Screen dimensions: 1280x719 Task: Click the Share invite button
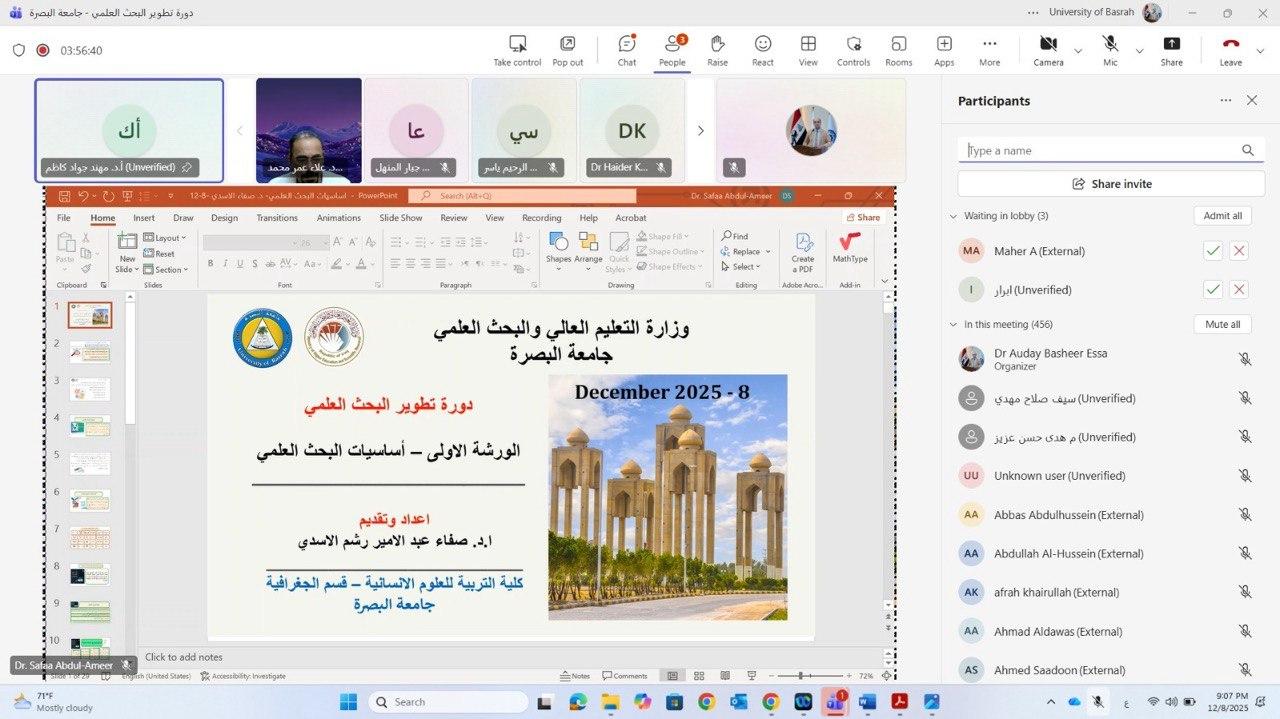click(1110, 184)
